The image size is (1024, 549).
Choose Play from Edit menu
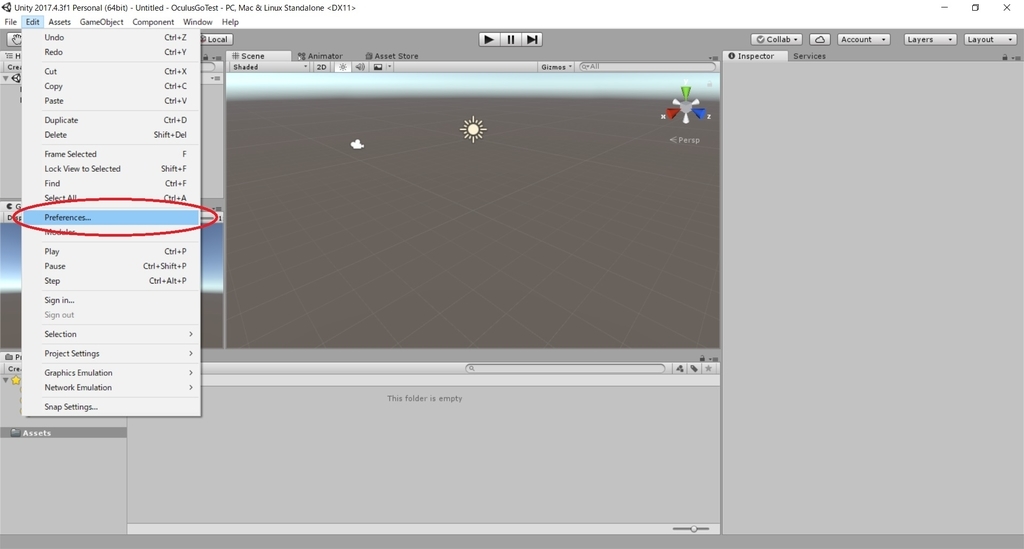point(111,251)
